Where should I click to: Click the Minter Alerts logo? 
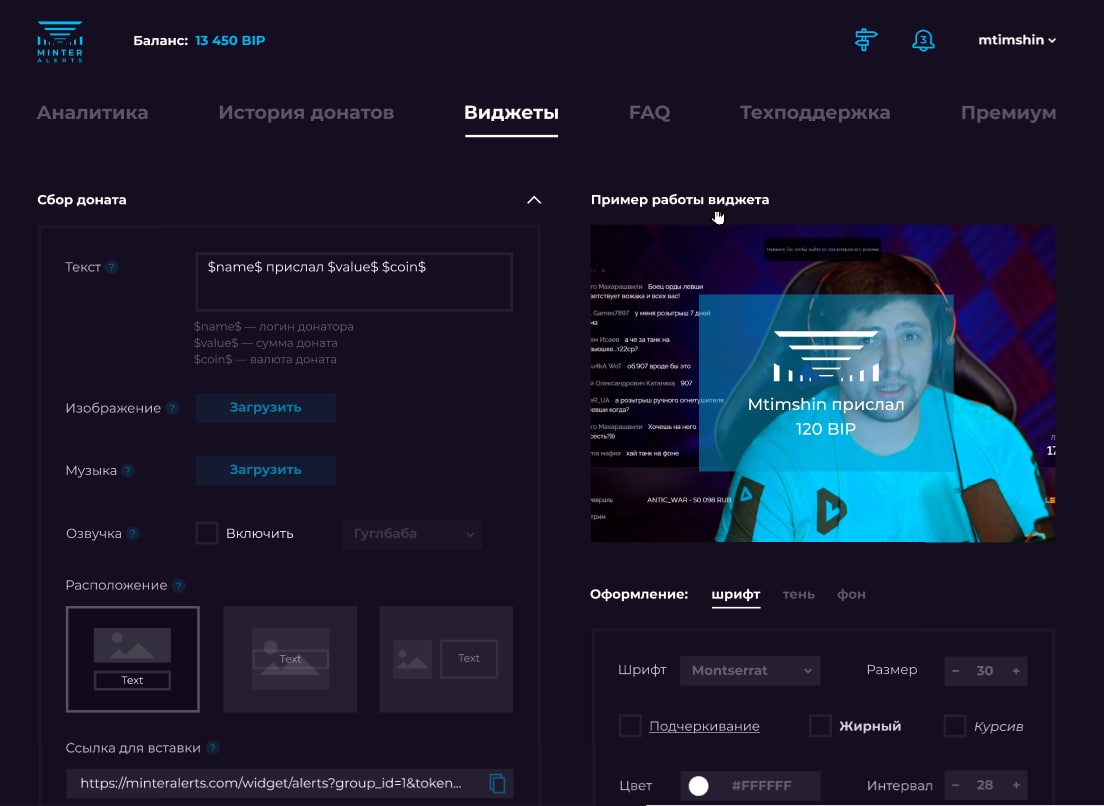pos(59,41)
